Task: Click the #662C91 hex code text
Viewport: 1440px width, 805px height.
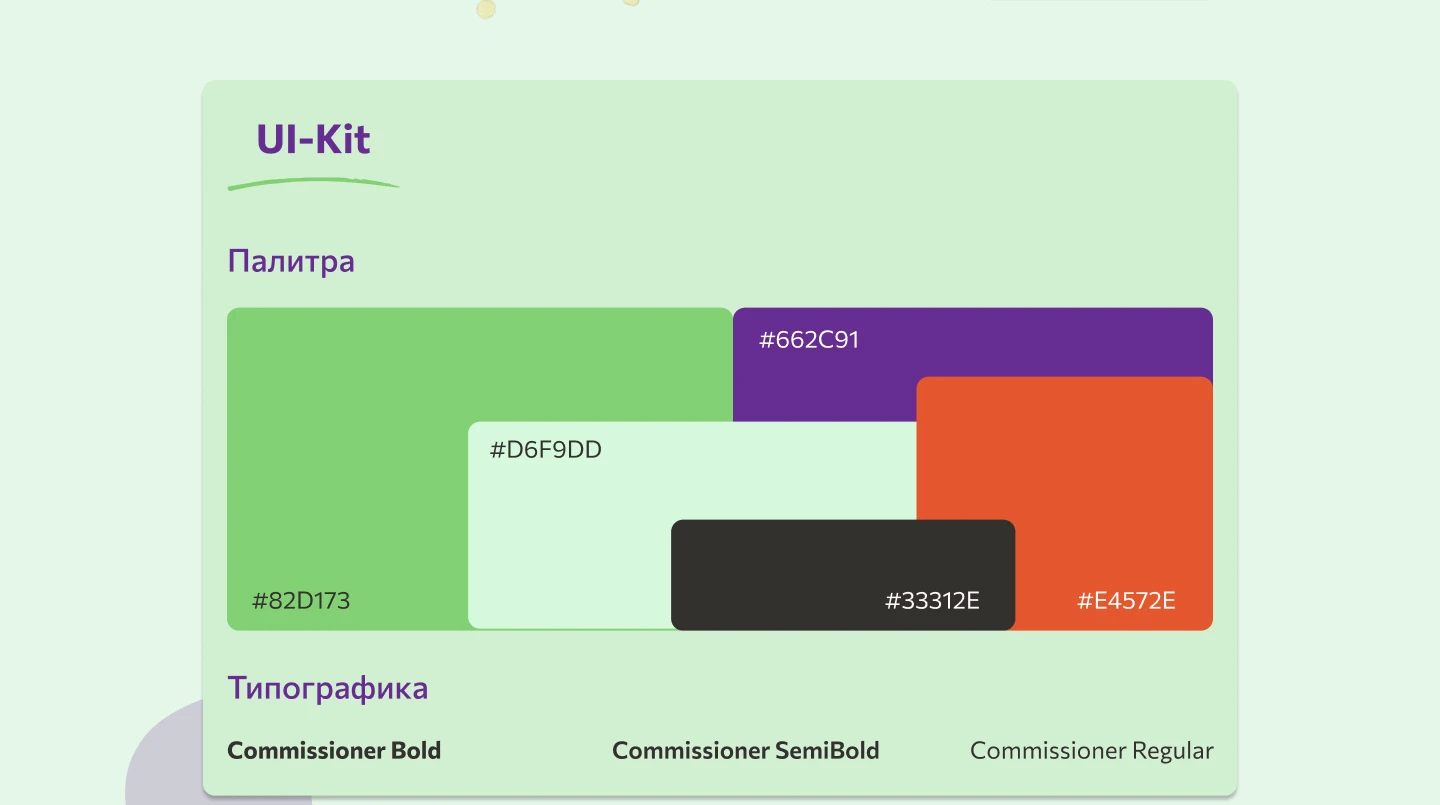Action: tap(809, 340)
